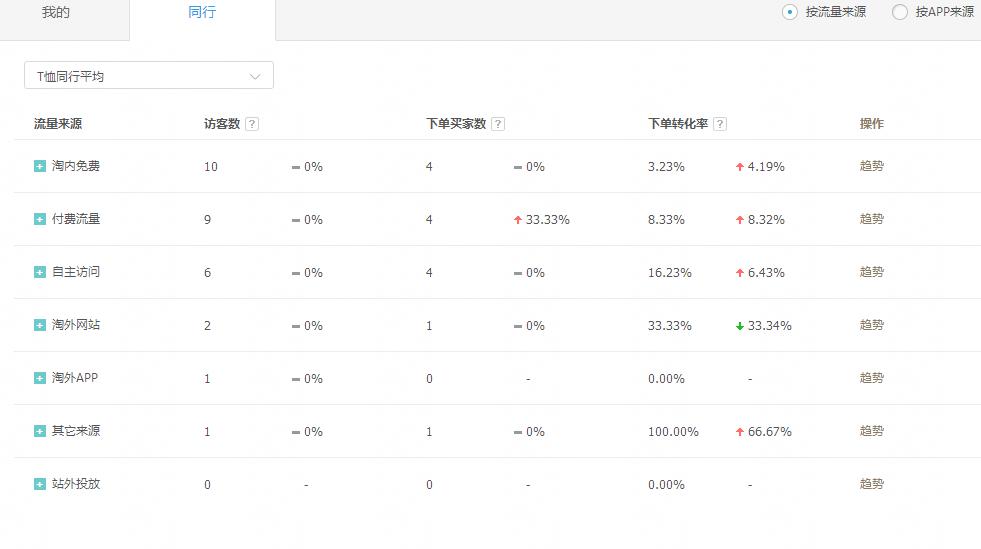The image size is (981, 549).
Task: Expand the 自主访问 row plus icon
Action: coord(40,272)
